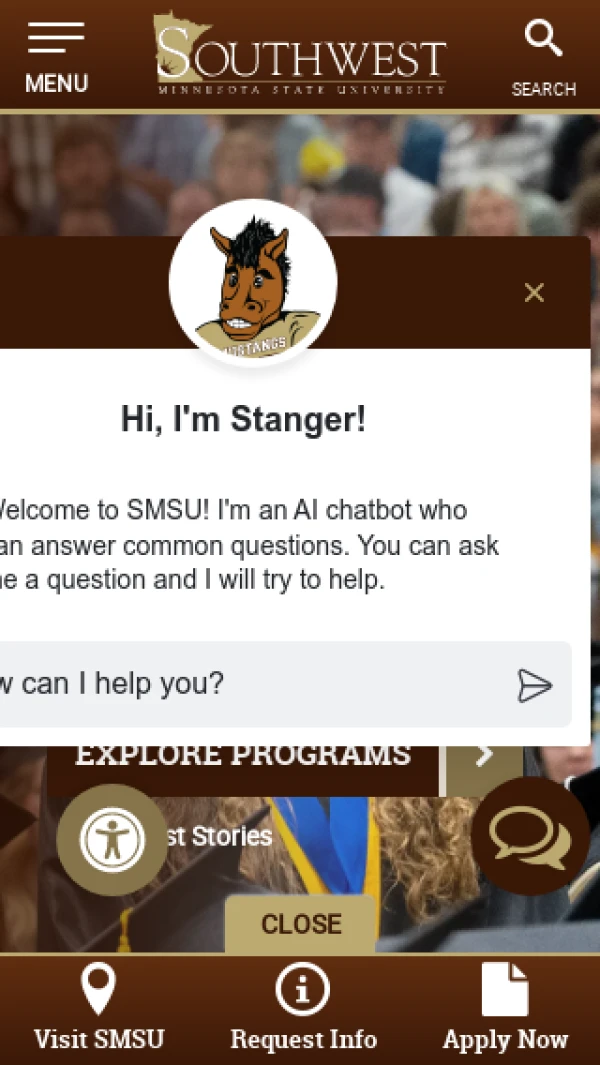Viewport: 600px width, 1065px height.
Task: Tap the Visit SMSU location pin icon
Action: 99,990
